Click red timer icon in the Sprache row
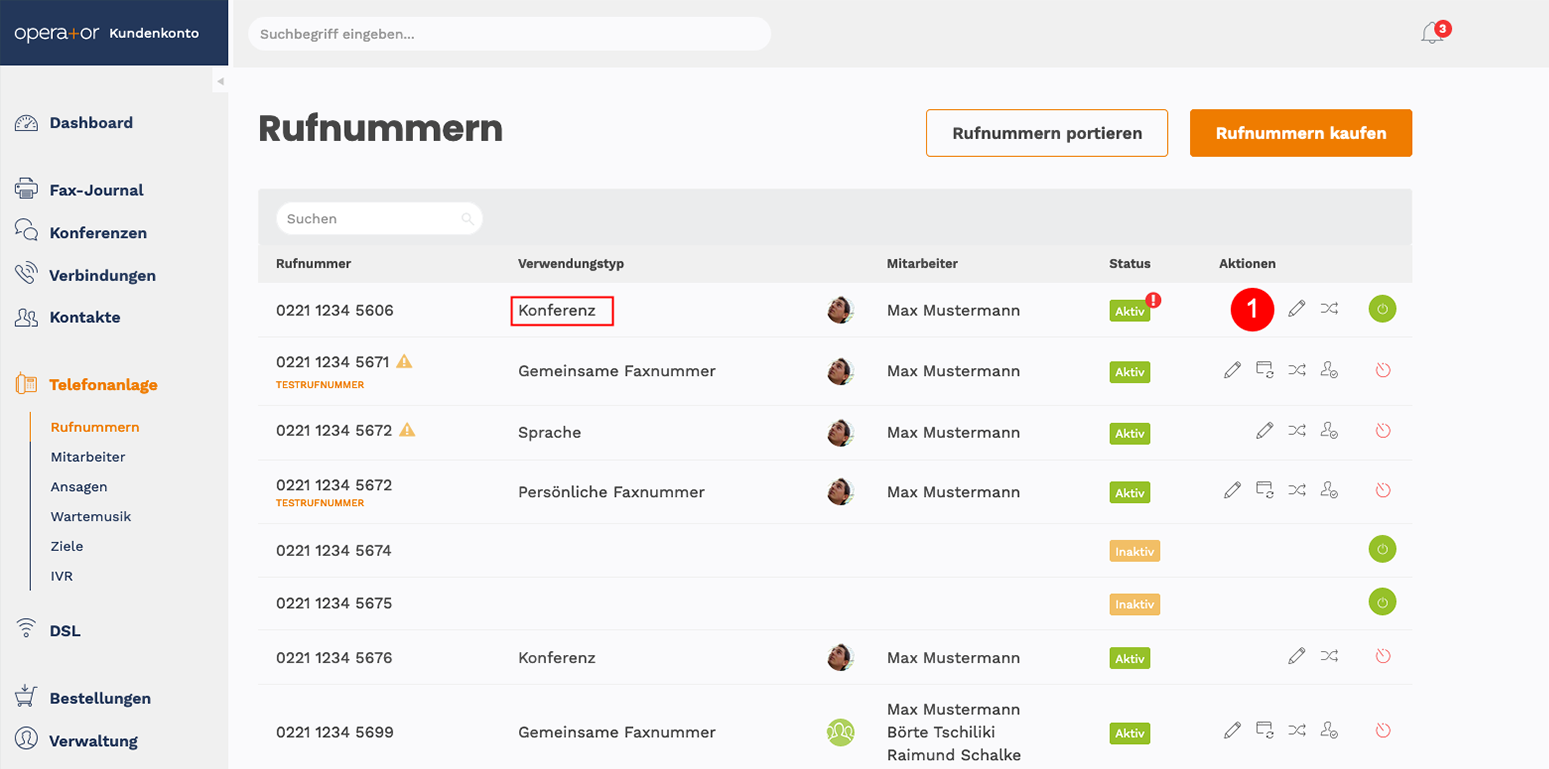Image resolution: width=1549 pixels, height=769 pixels. click(x=1383, y=431)
